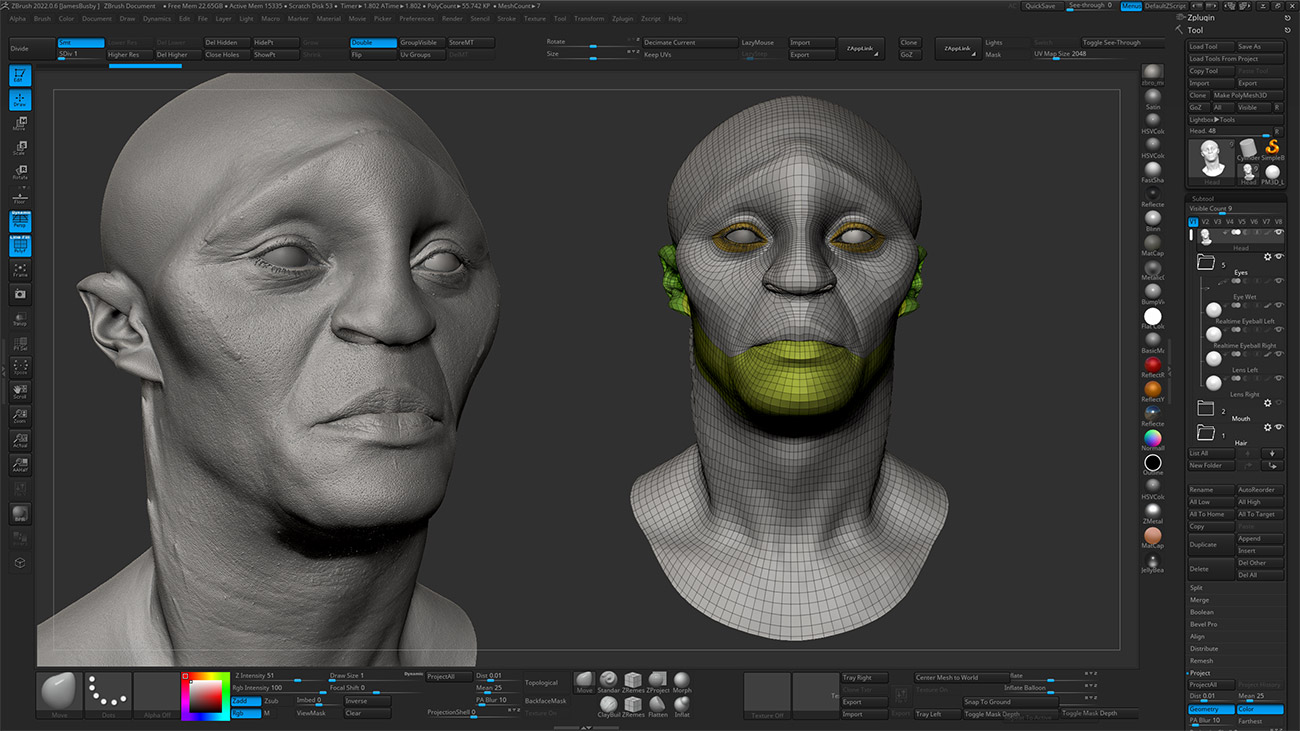Select the Standard brush icon
1300x731 pixels.
(x=609, y=682)
